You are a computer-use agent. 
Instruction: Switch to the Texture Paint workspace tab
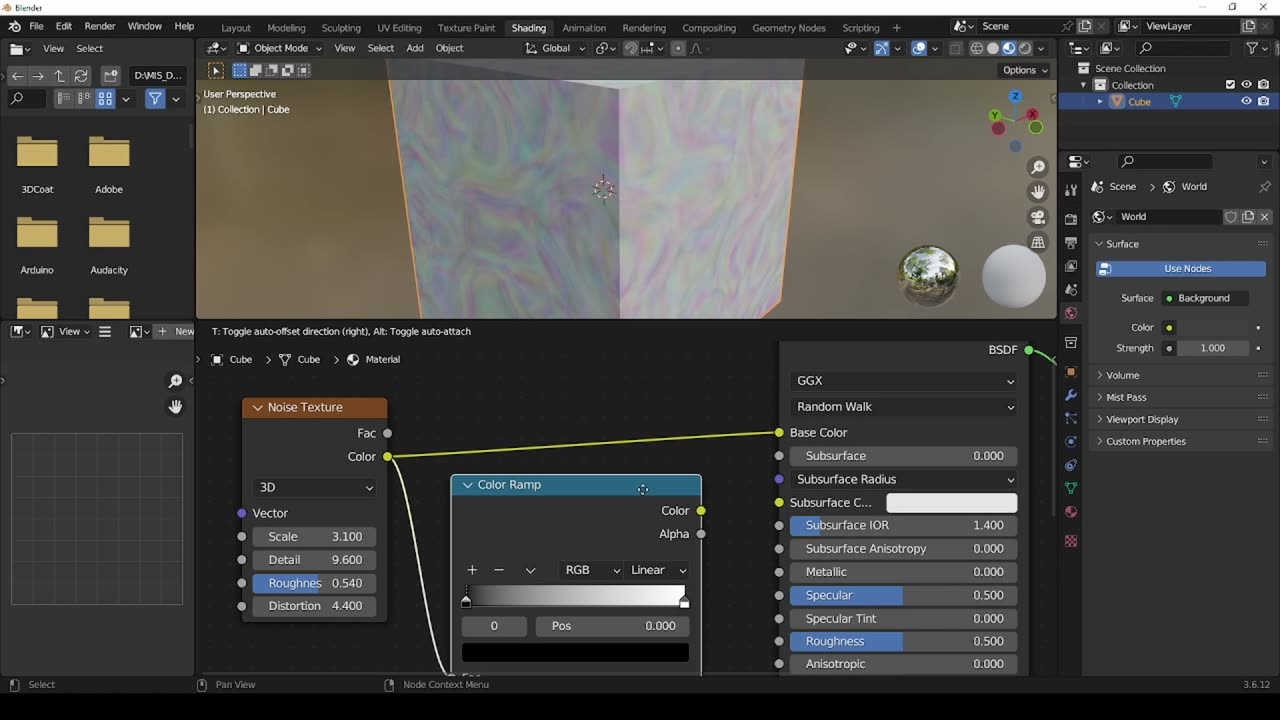466,28
